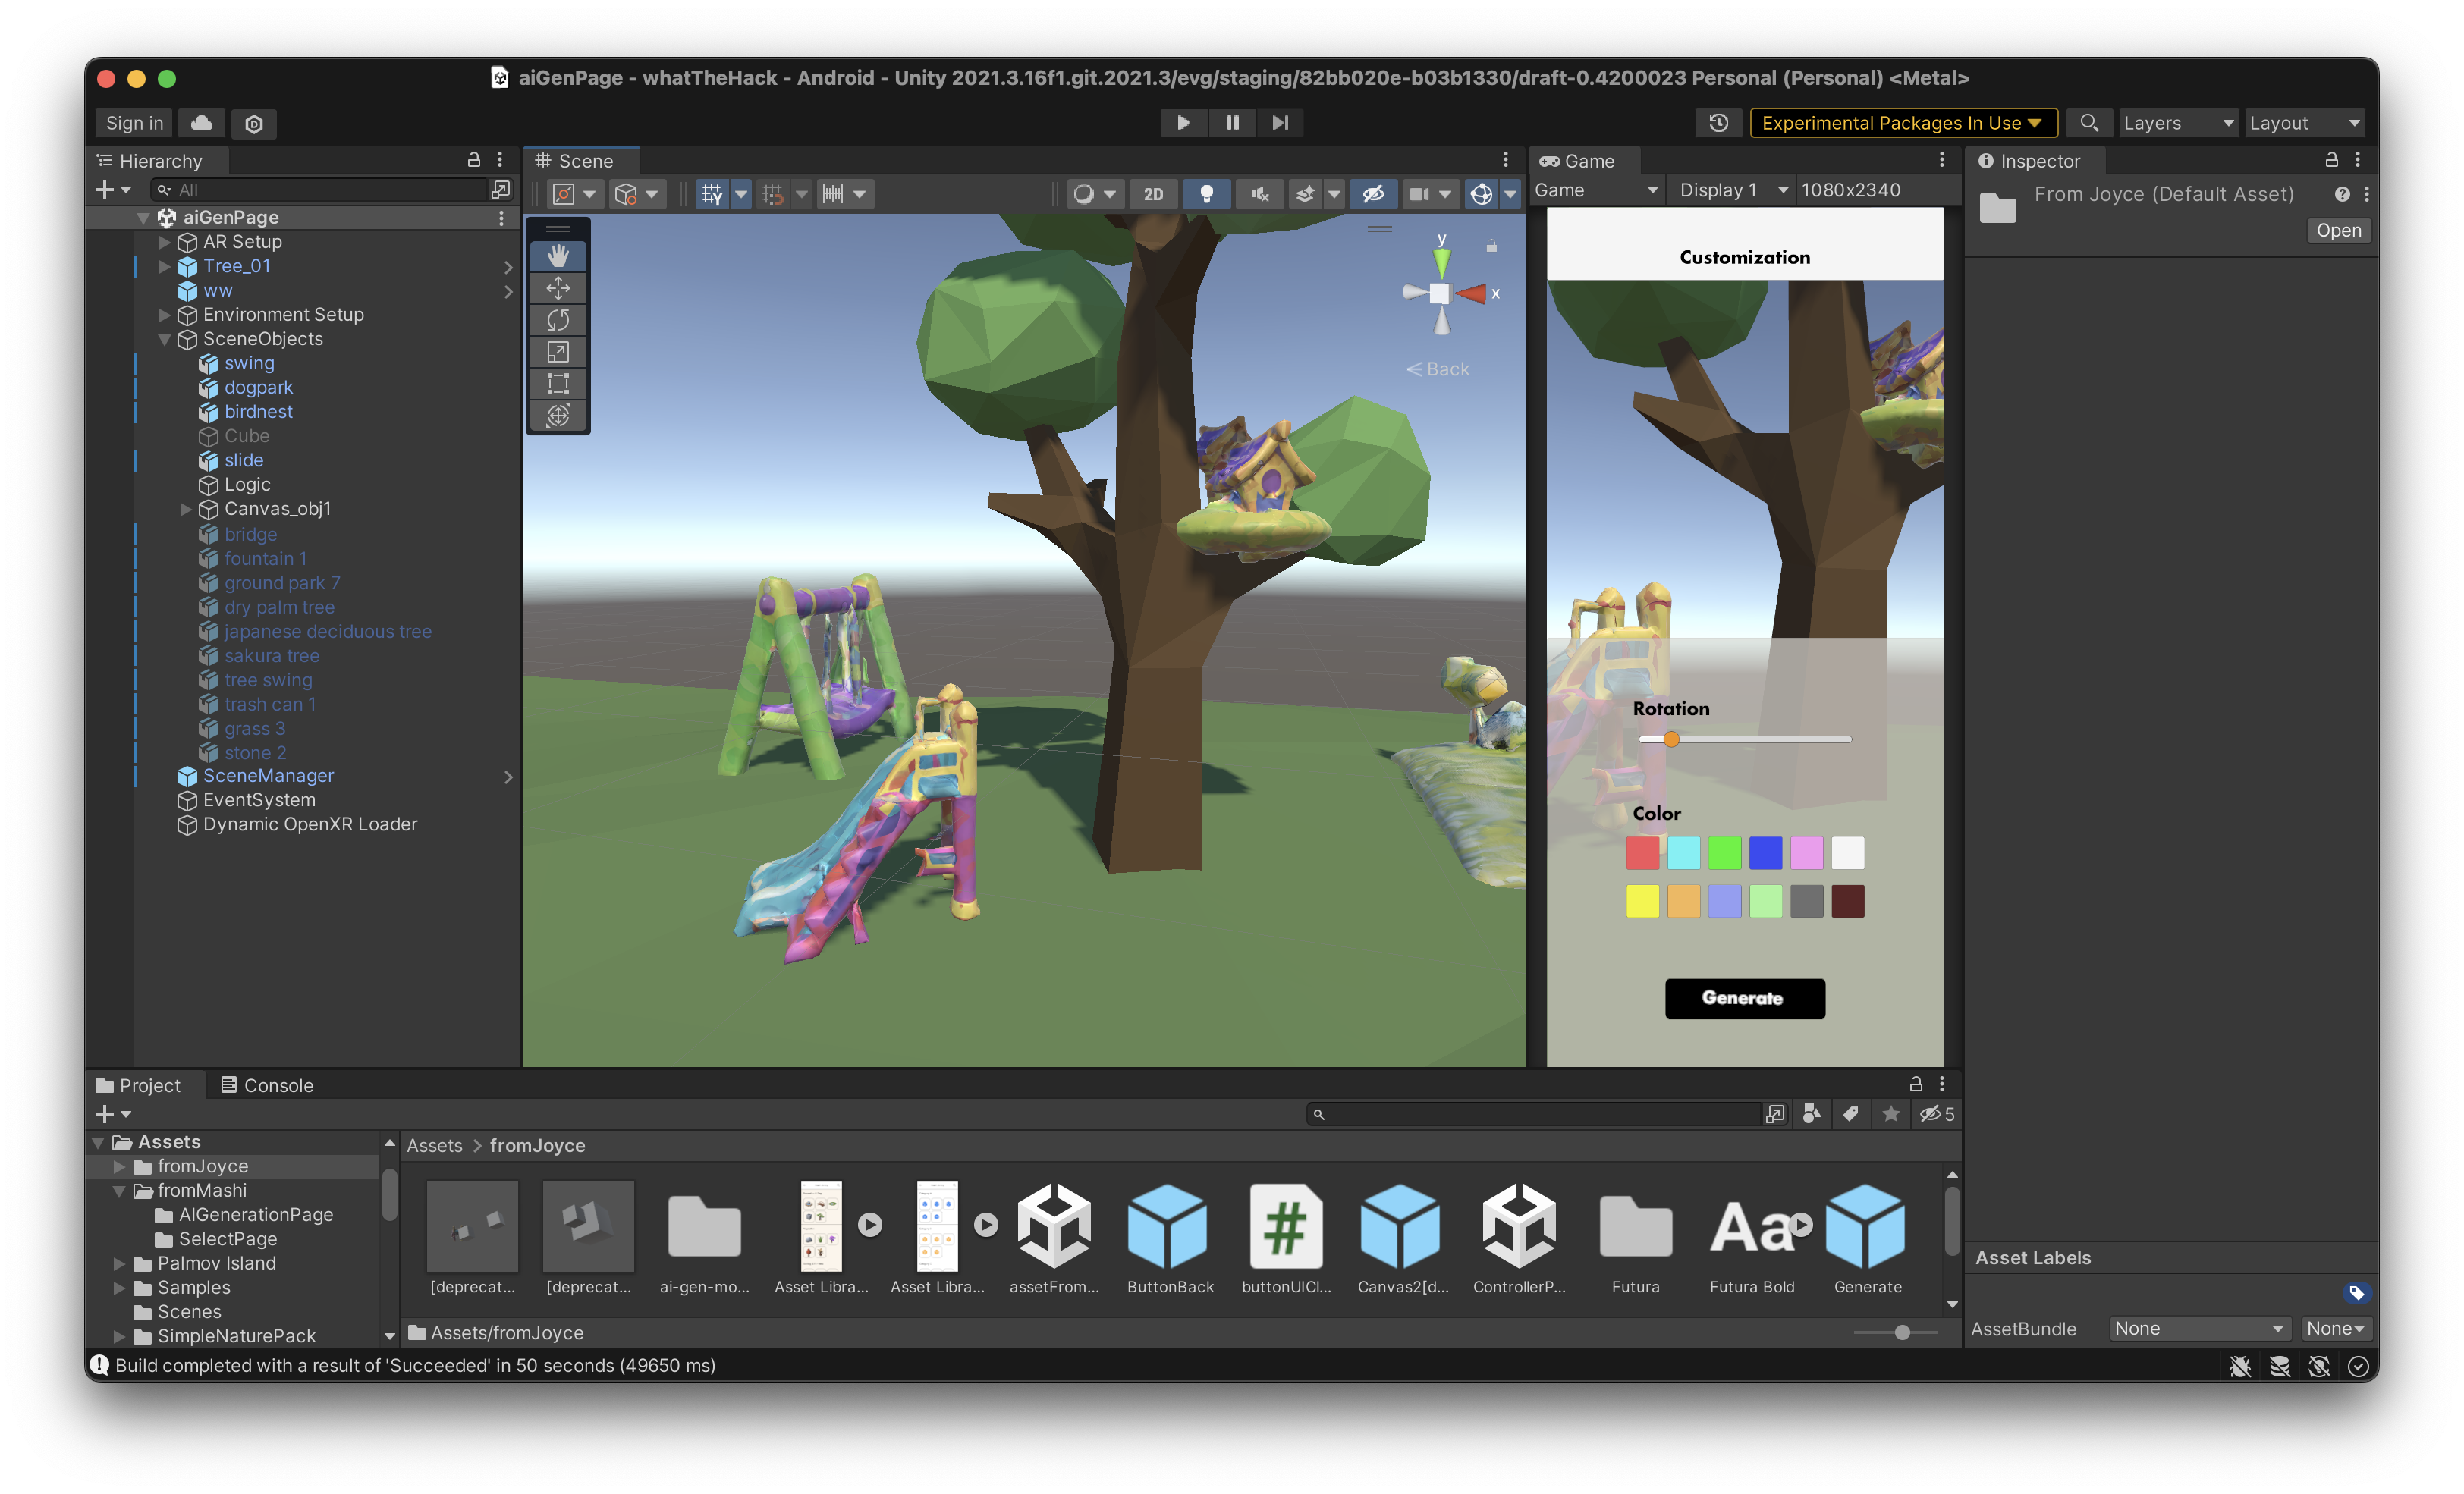
Task: Toggle Scene gizmos visibility
Action: coord(1481,194)
